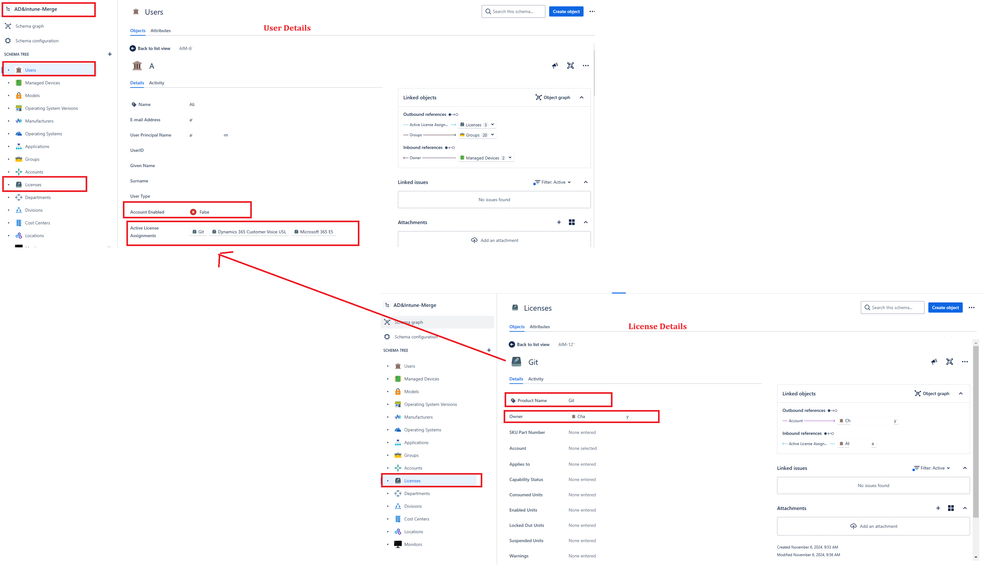Switch to Attributes tab on Licenses page

click(x=540, y=327)
